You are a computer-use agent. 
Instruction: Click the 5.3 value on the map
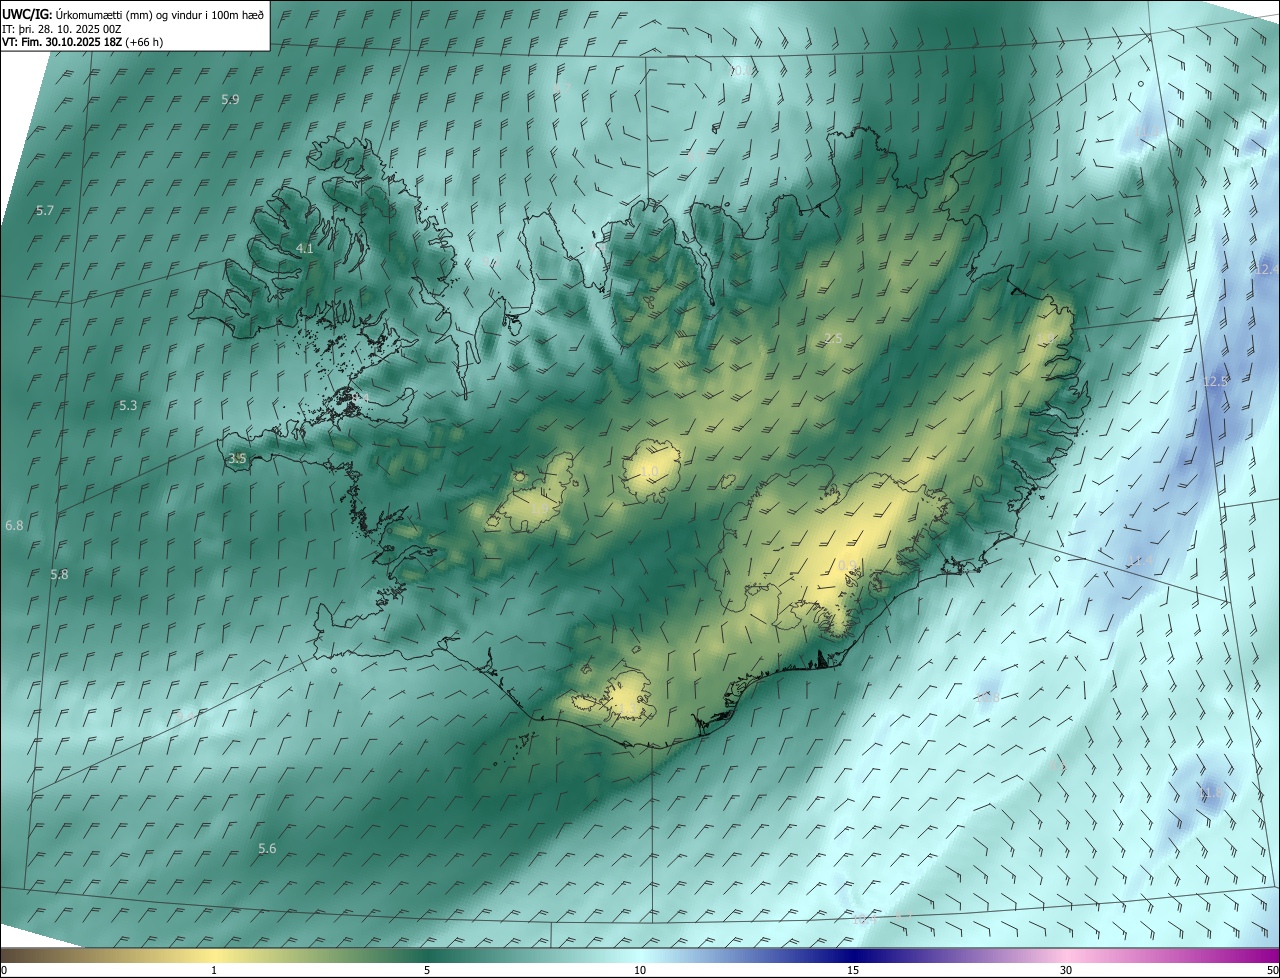(x=128, y=406)
